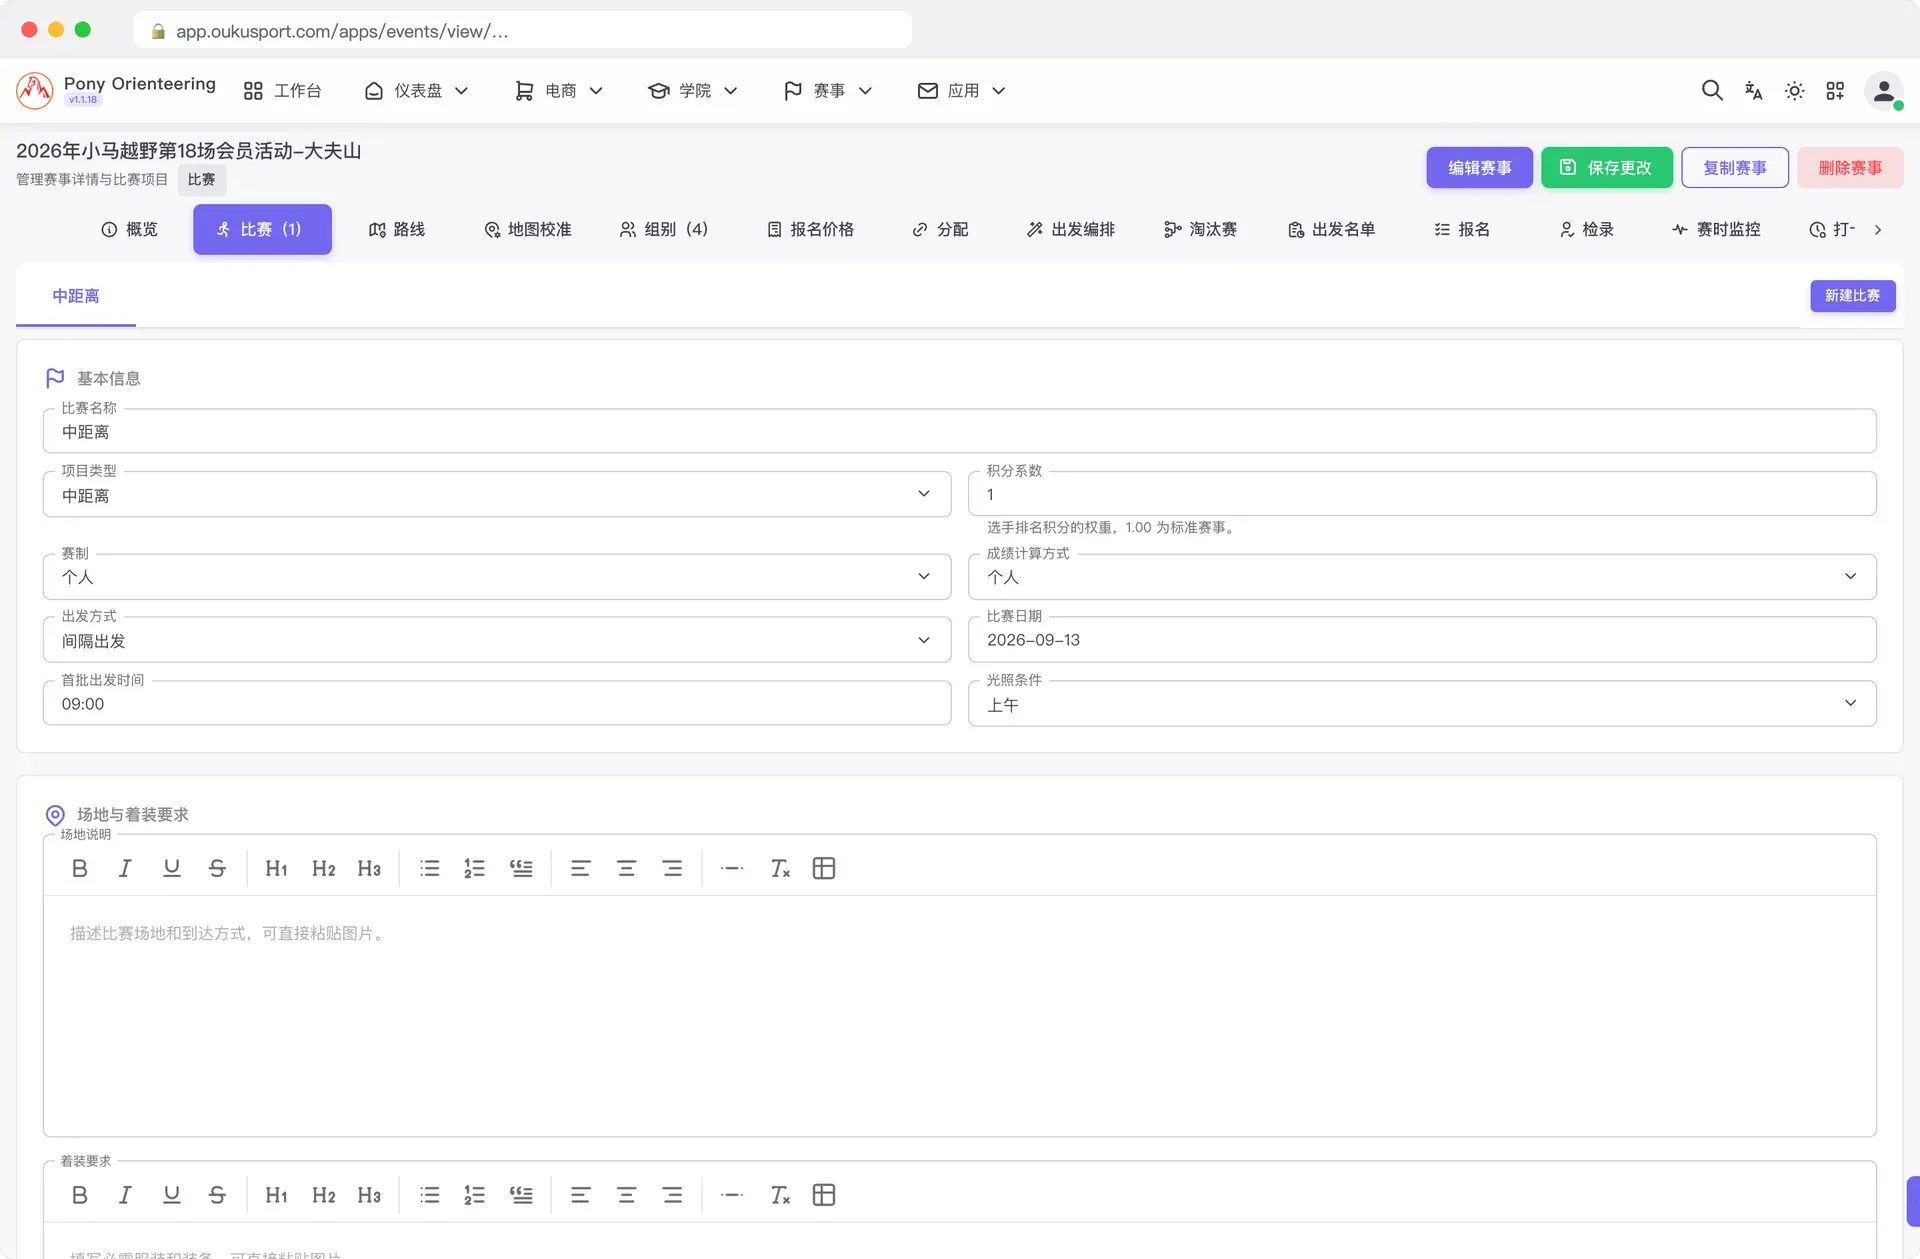Expand the 光照条件 dropdown
Viewport: 1920px width, 1259px height.
click(x=1422, y=704)
